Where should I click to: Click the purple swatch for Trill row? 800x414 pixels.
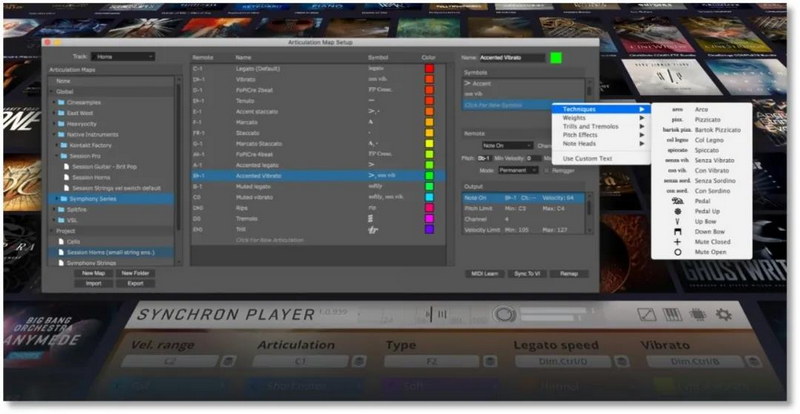[430, 229]
